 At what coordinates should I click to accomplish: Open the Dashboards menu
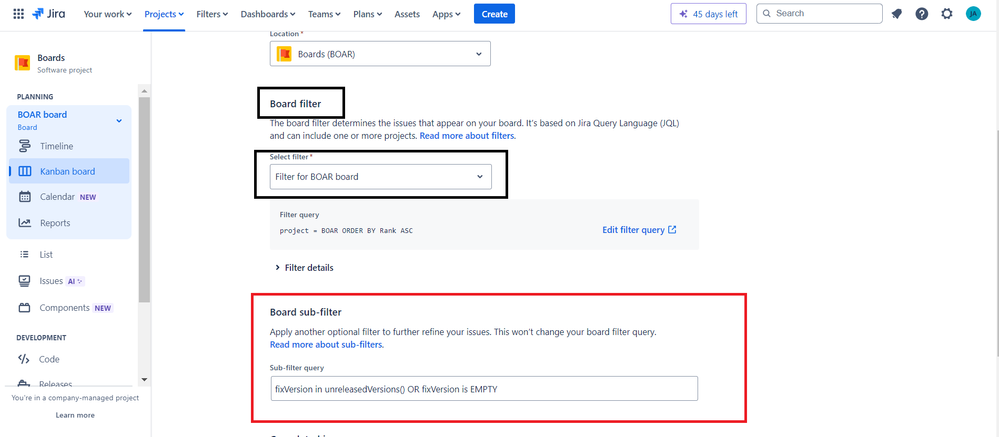pos(268,14)
